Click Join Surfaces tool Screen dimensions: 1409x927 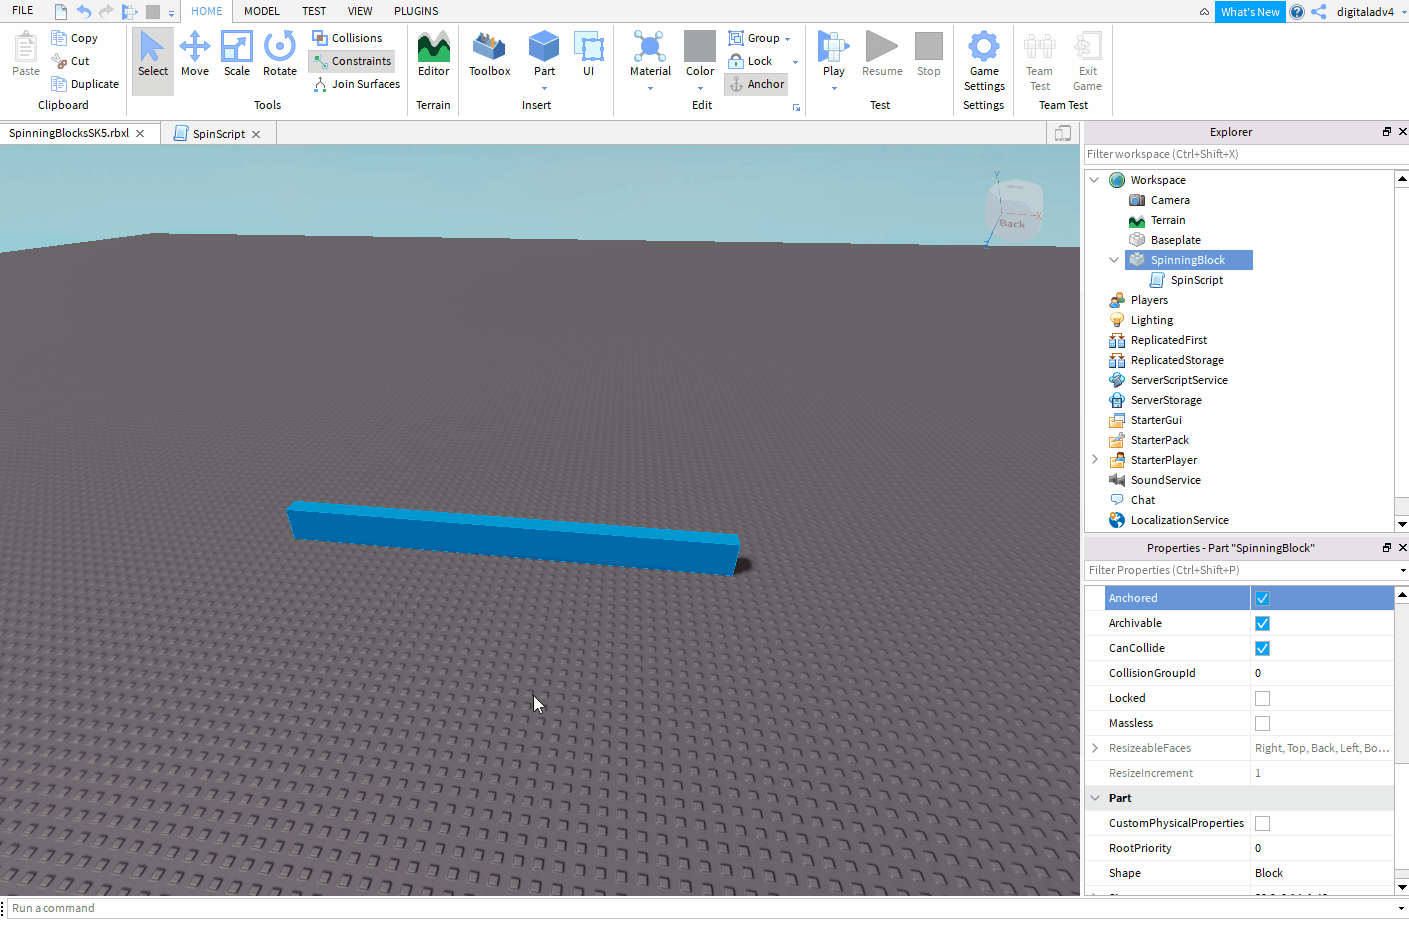click(x=356, y=84)
